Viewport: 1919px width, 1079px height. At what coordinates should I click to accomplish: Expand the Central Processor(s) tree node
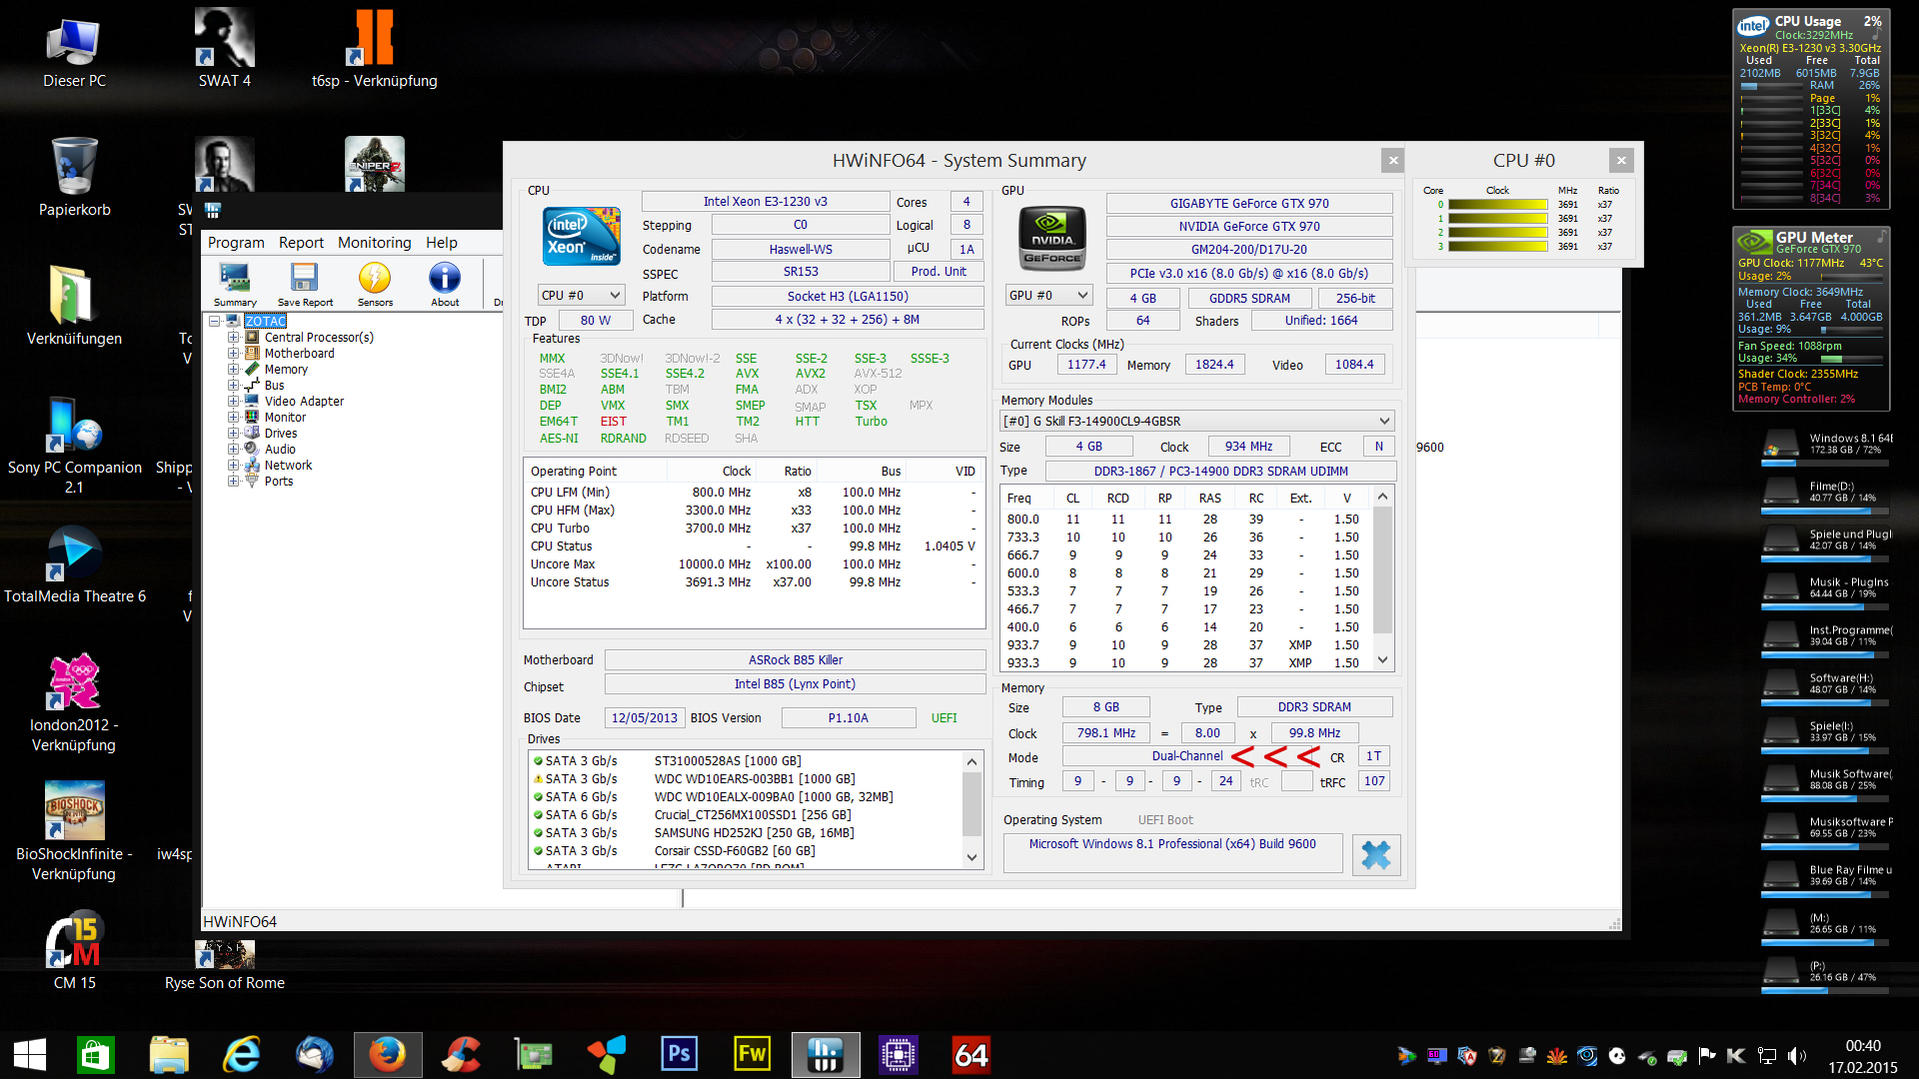pyautogui.click(x=233, y=337)
